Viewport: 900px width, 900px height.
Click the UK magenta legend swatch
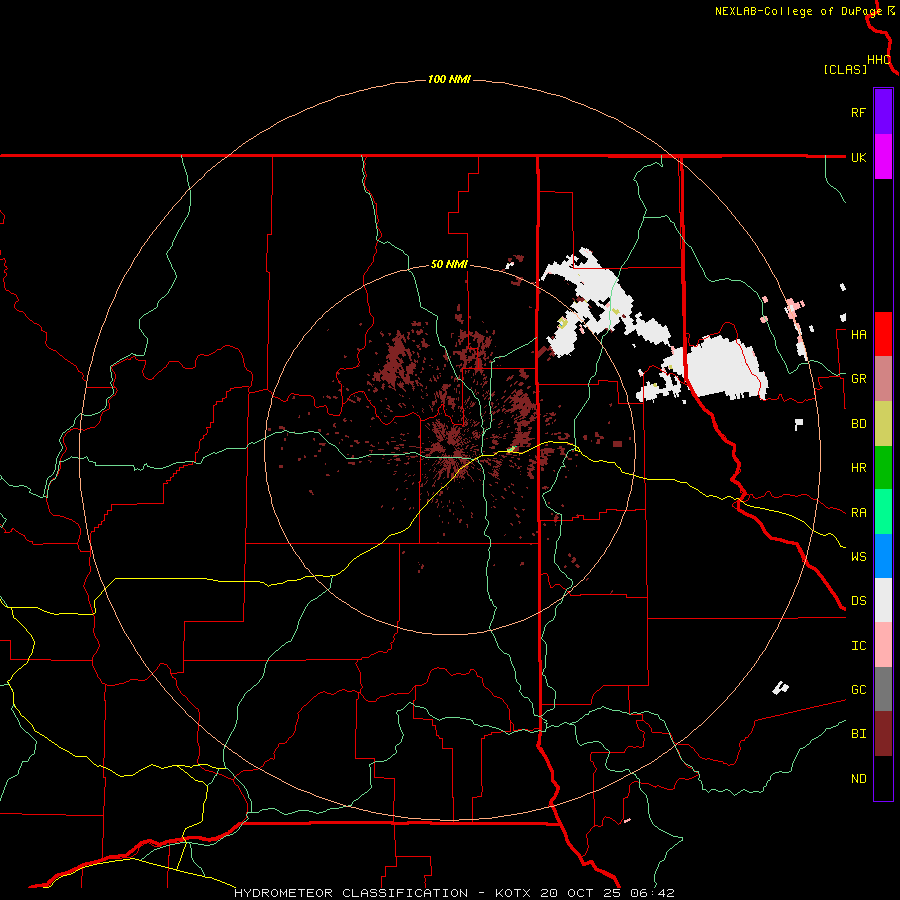(x=883, y=157)
